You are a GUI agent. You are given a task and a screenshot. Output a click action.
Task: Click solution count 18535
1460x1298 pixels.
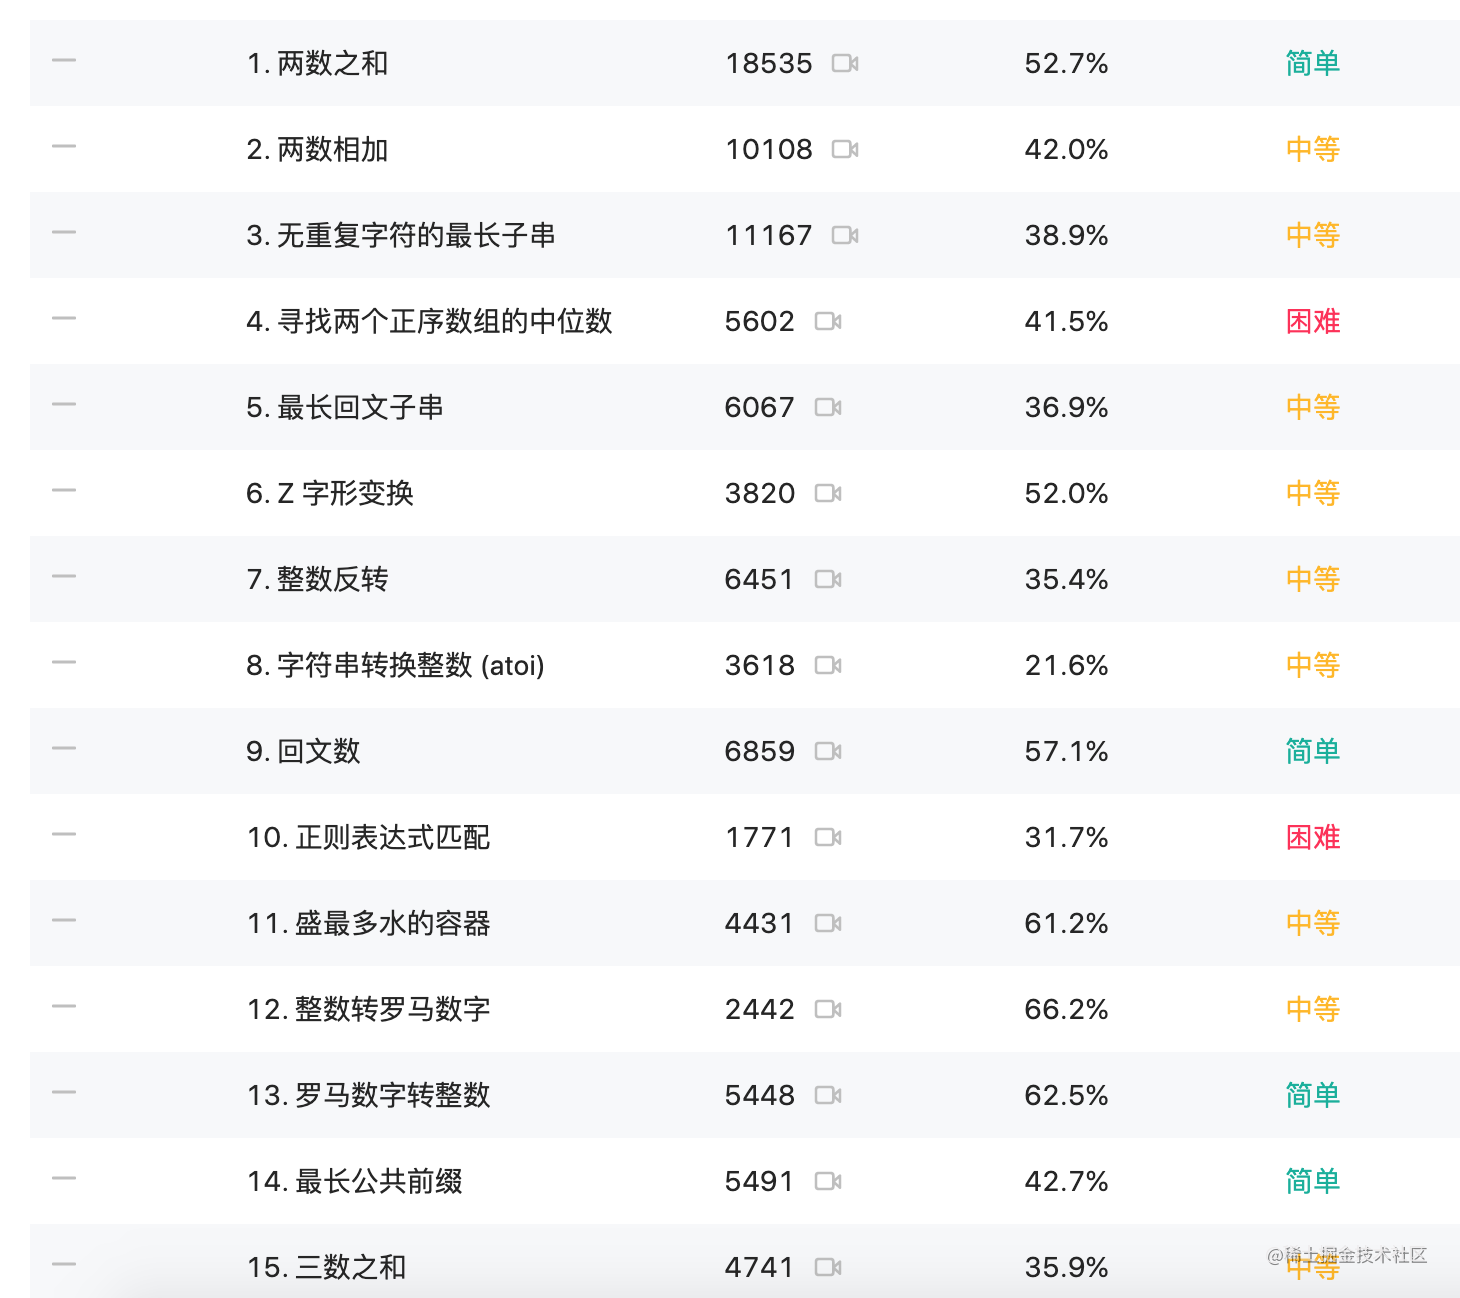coord(769,63)
